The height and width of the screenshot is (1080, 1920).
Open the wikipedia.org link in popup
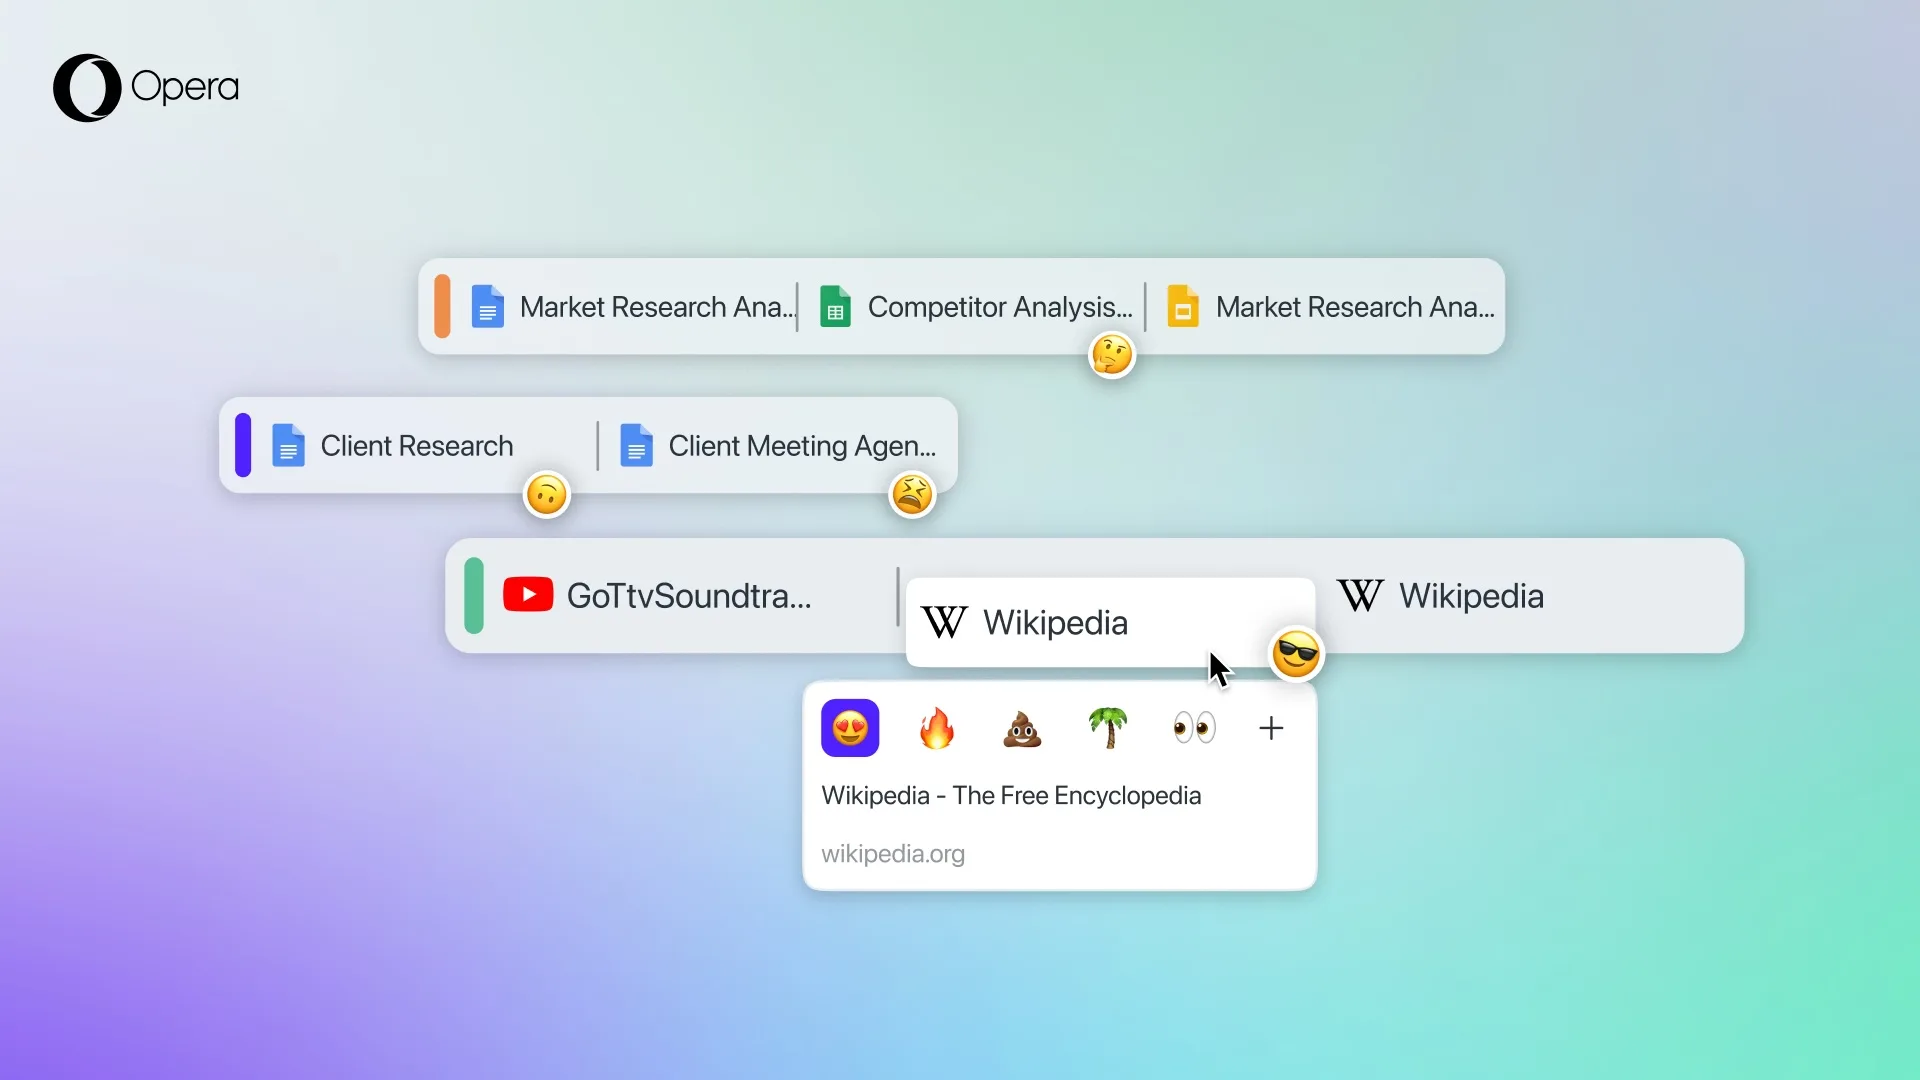point(894,853)
